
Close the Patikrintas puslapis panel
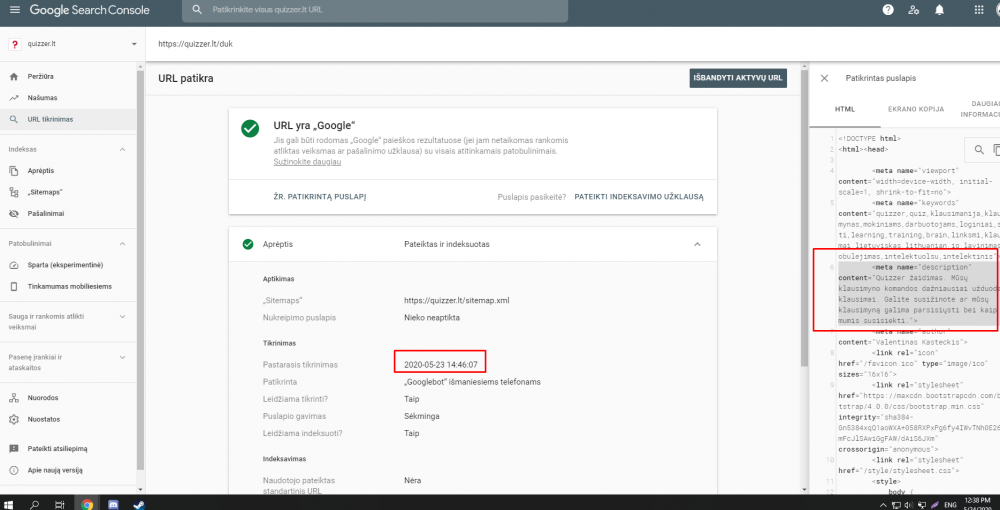(x=825, y=78)
